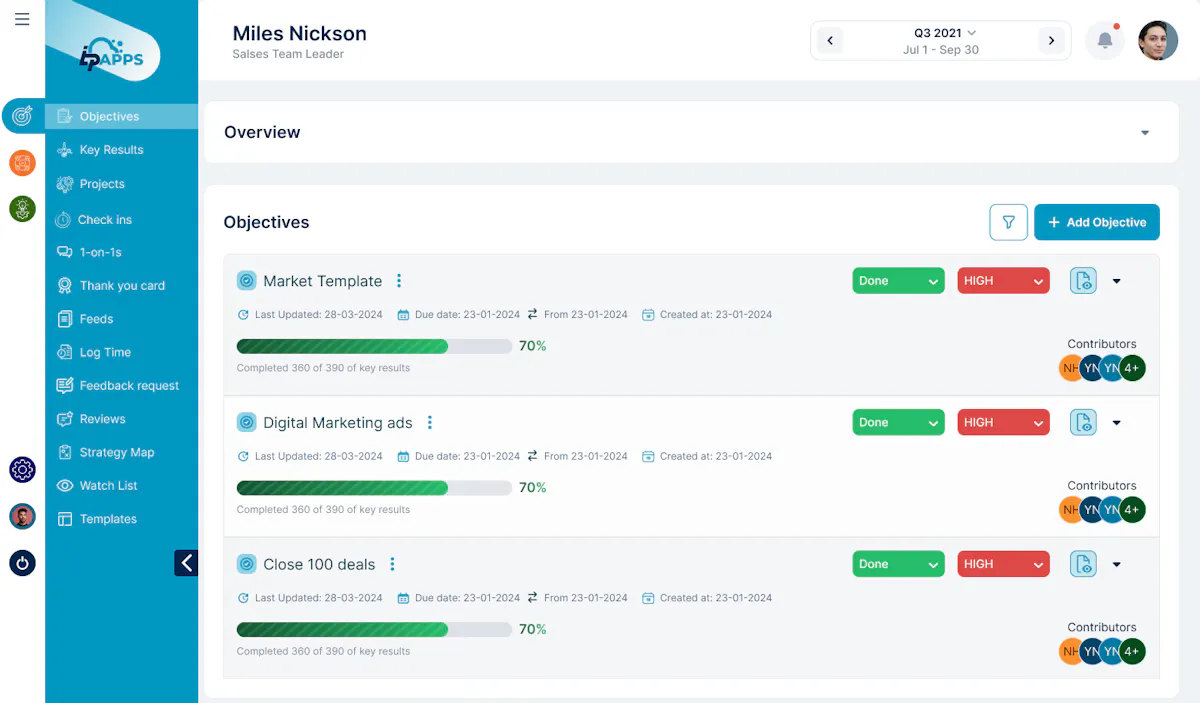Open the three-dot menu for Digital Marketing ads
The image size is (1200, 703).
[x=430, y=422]
